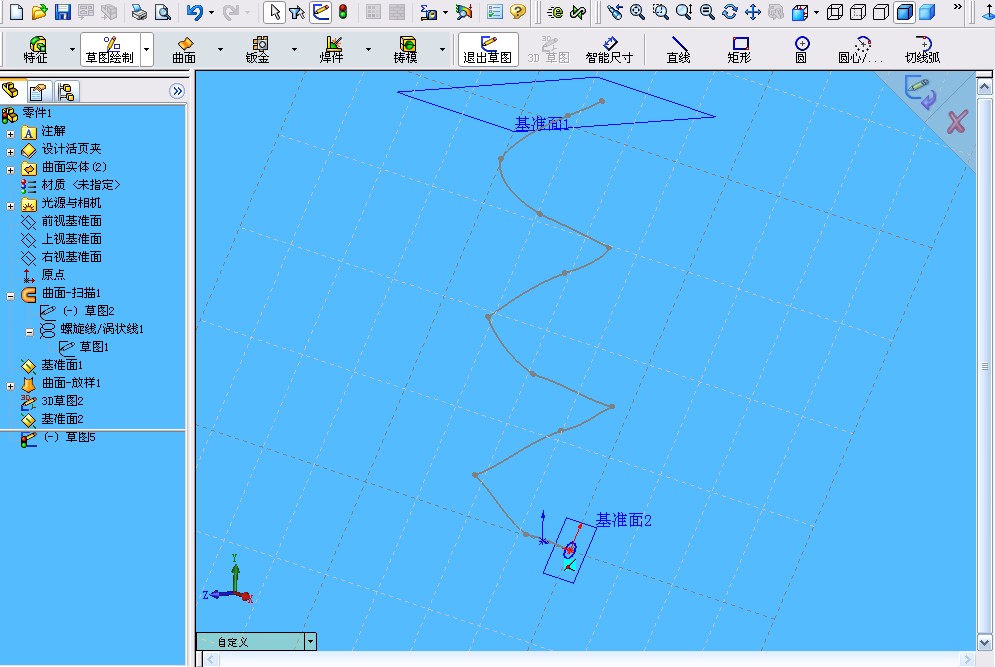Rebuild the model with the traffic light icon
The image size is (995, 667).
click(x=343, y=11)
